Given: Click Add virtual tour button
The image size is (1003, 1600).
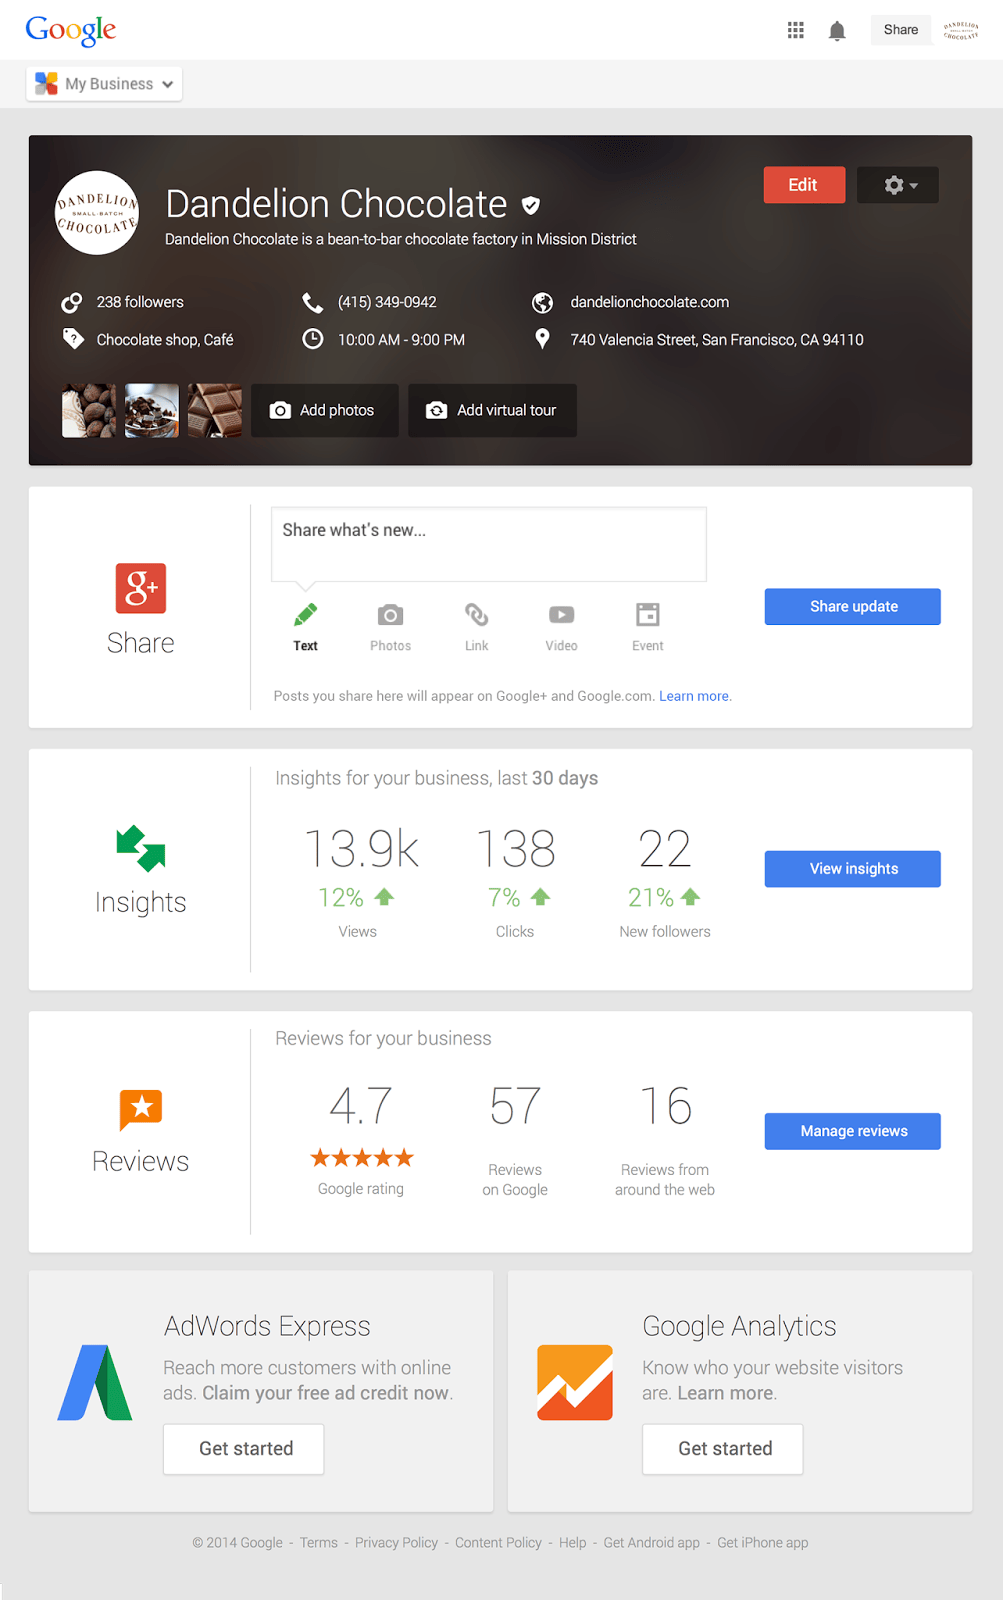Looking at the screenshot, I should [x=492, y=410].
